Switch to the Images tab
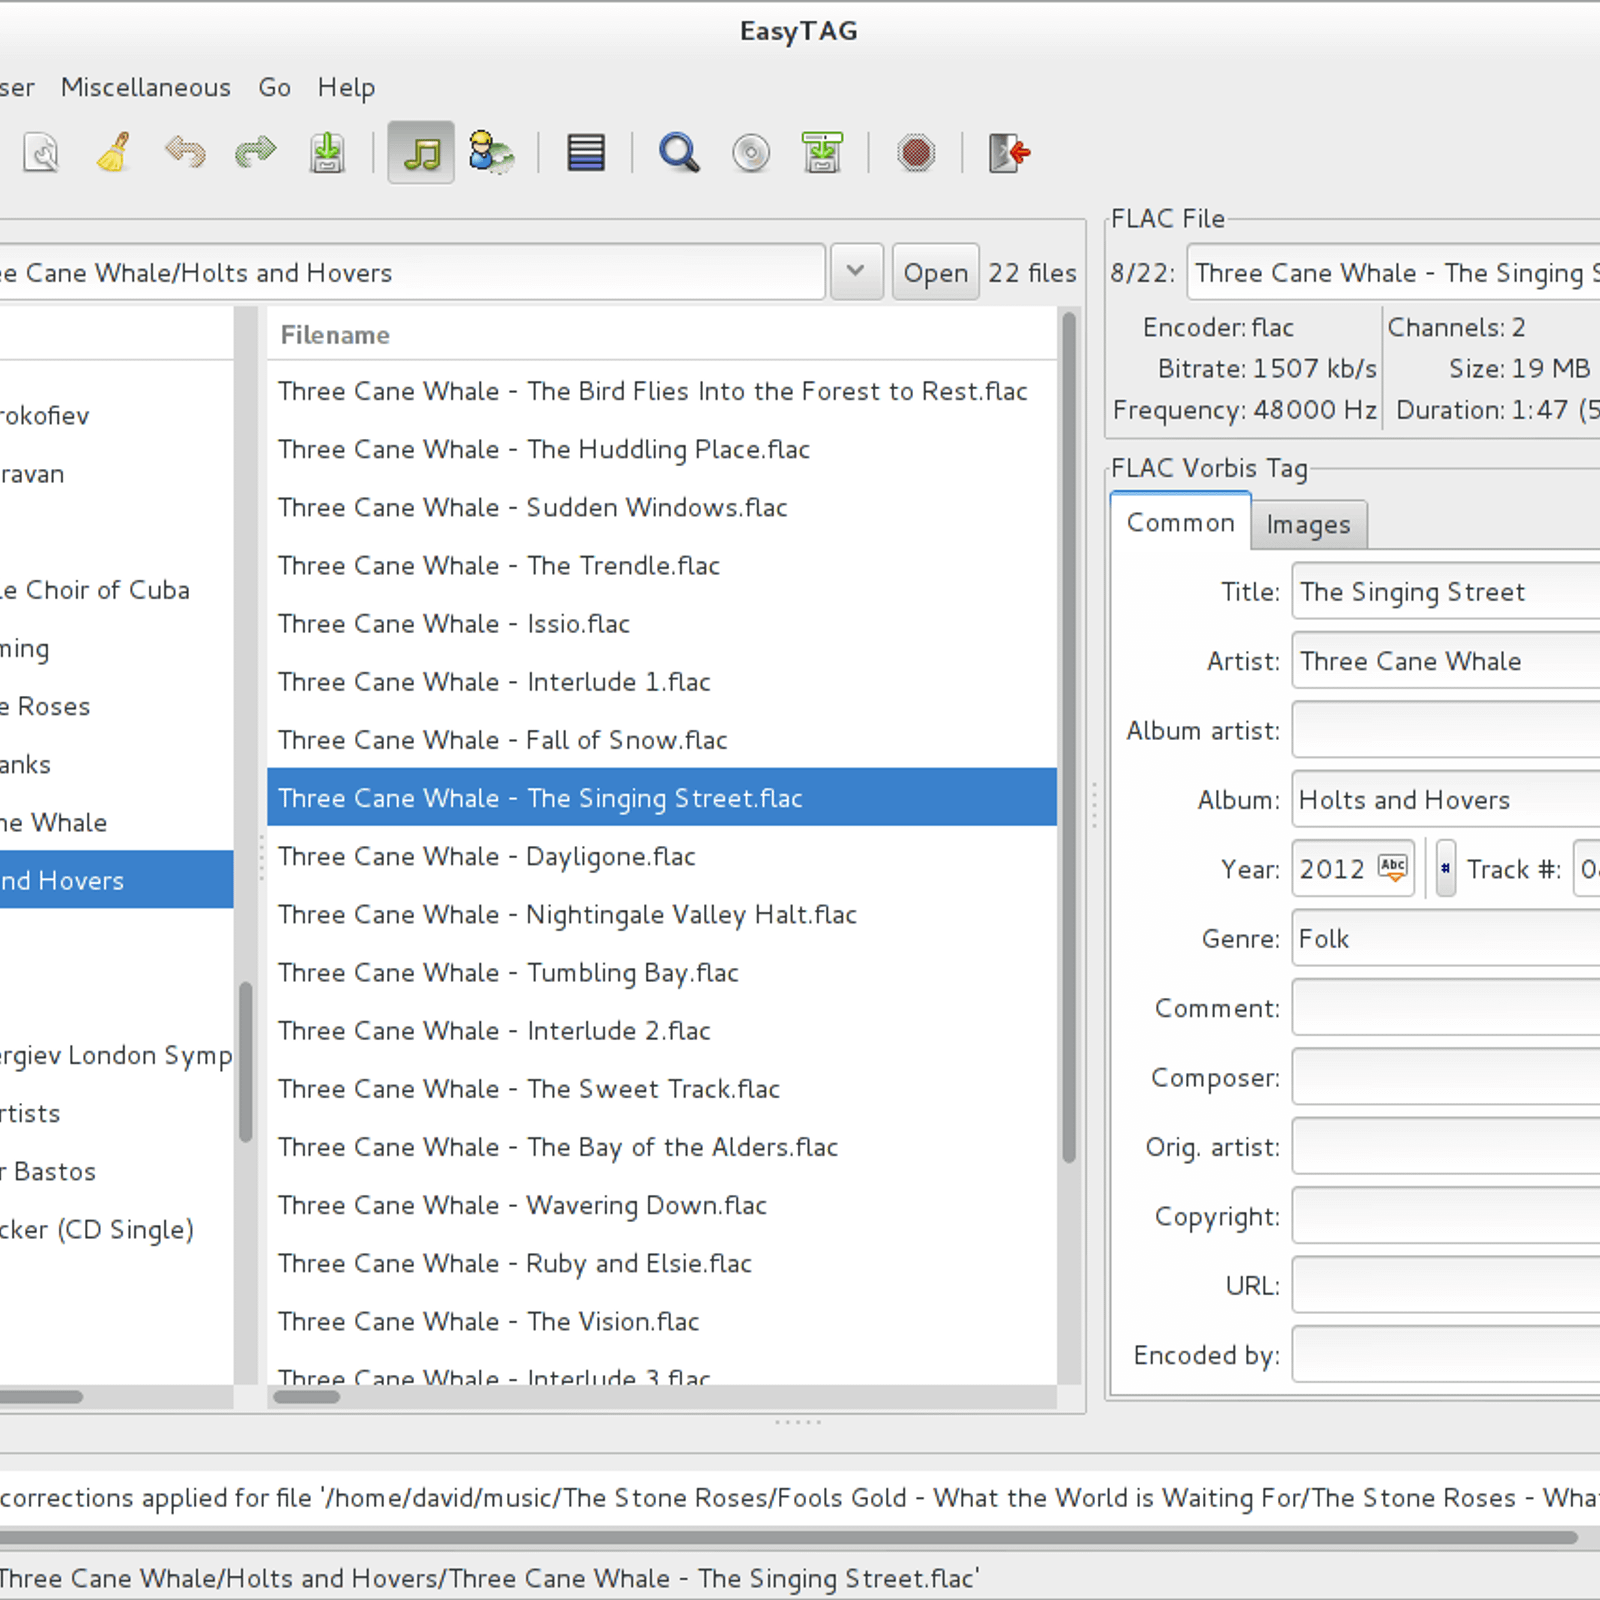1600x1600 pixels. point(1308,525)
